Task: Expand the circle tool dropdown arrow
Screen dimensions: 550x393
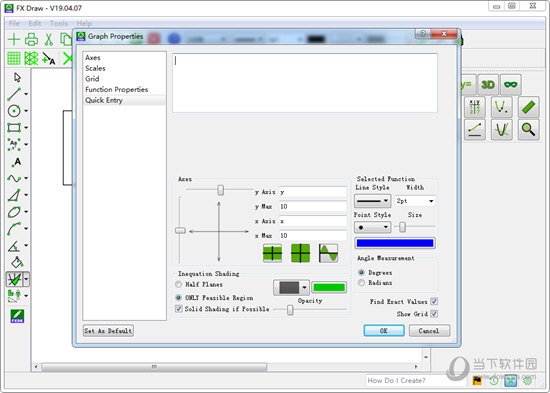Action: click(x=26, y=111)
